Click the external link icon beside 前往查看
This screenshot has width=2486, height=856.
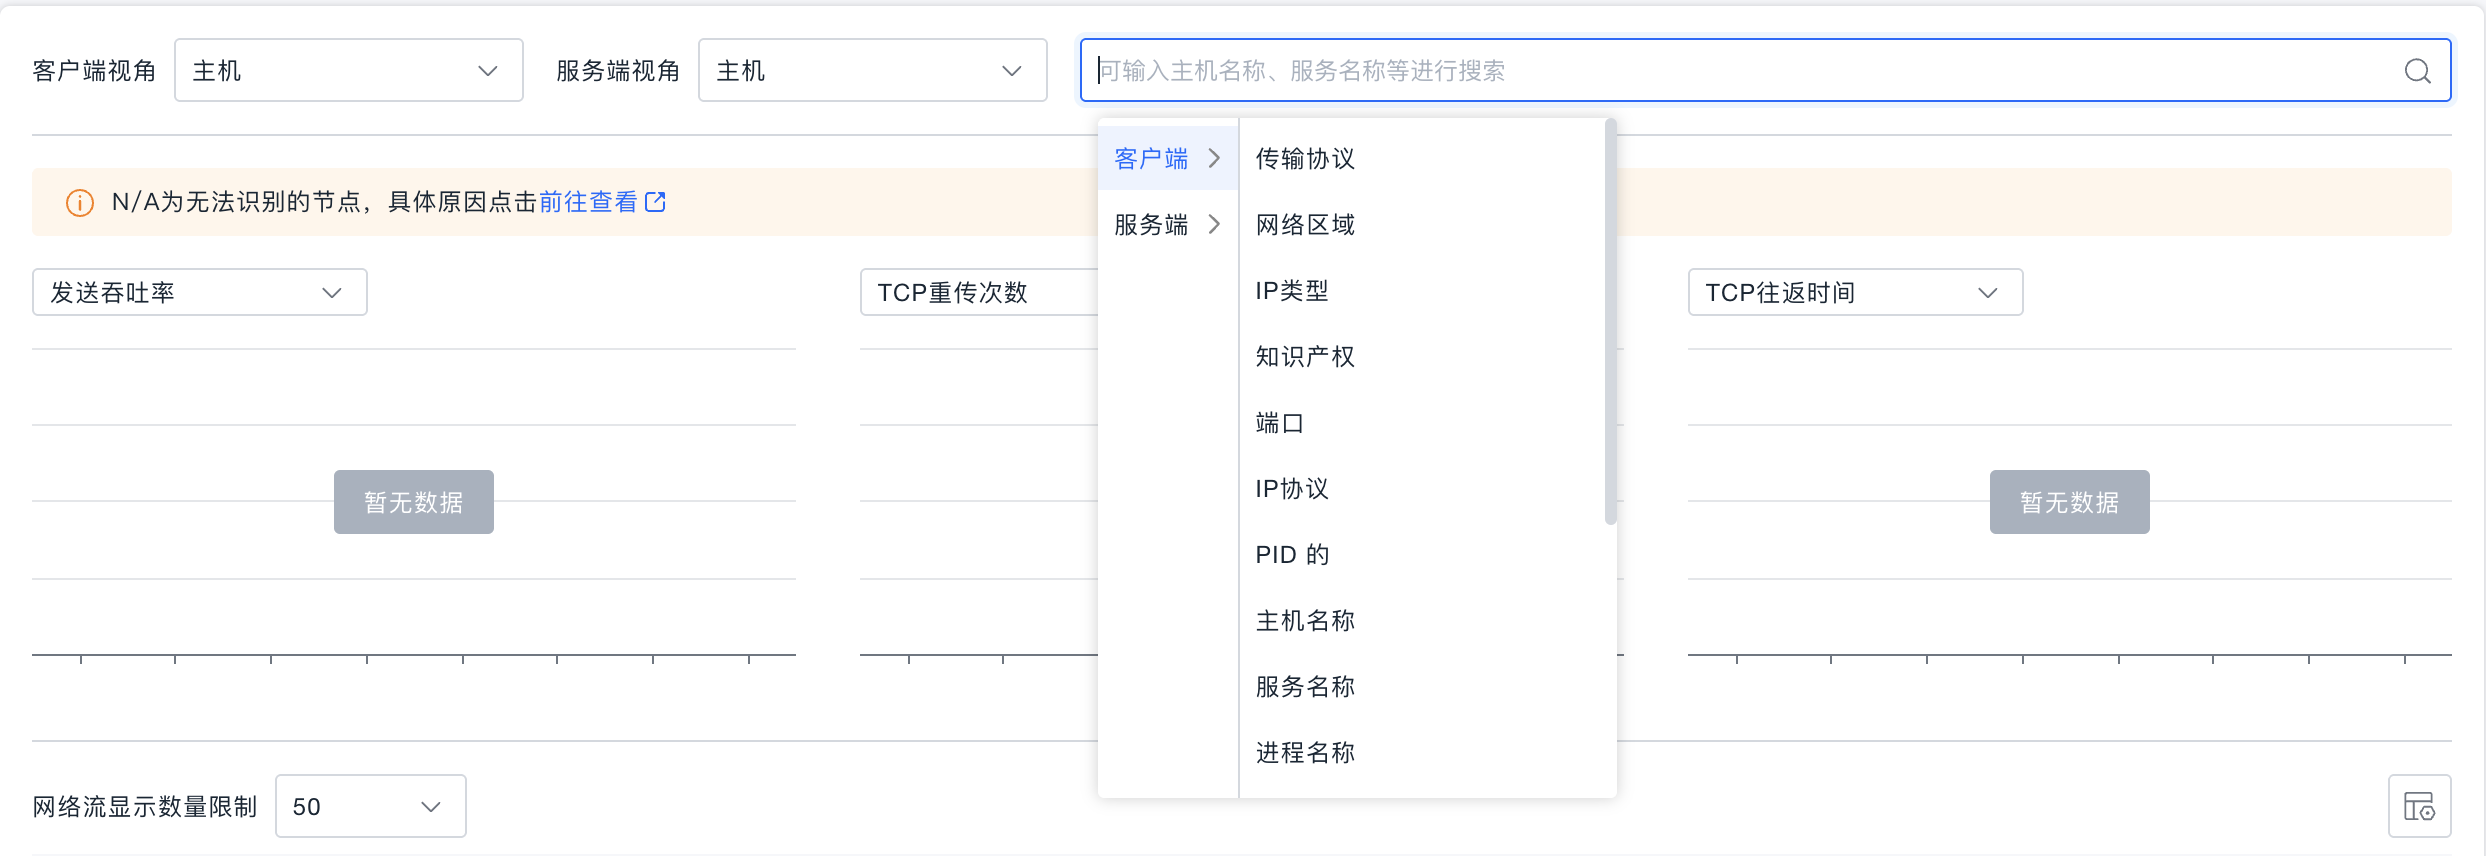tap(655, 202)
